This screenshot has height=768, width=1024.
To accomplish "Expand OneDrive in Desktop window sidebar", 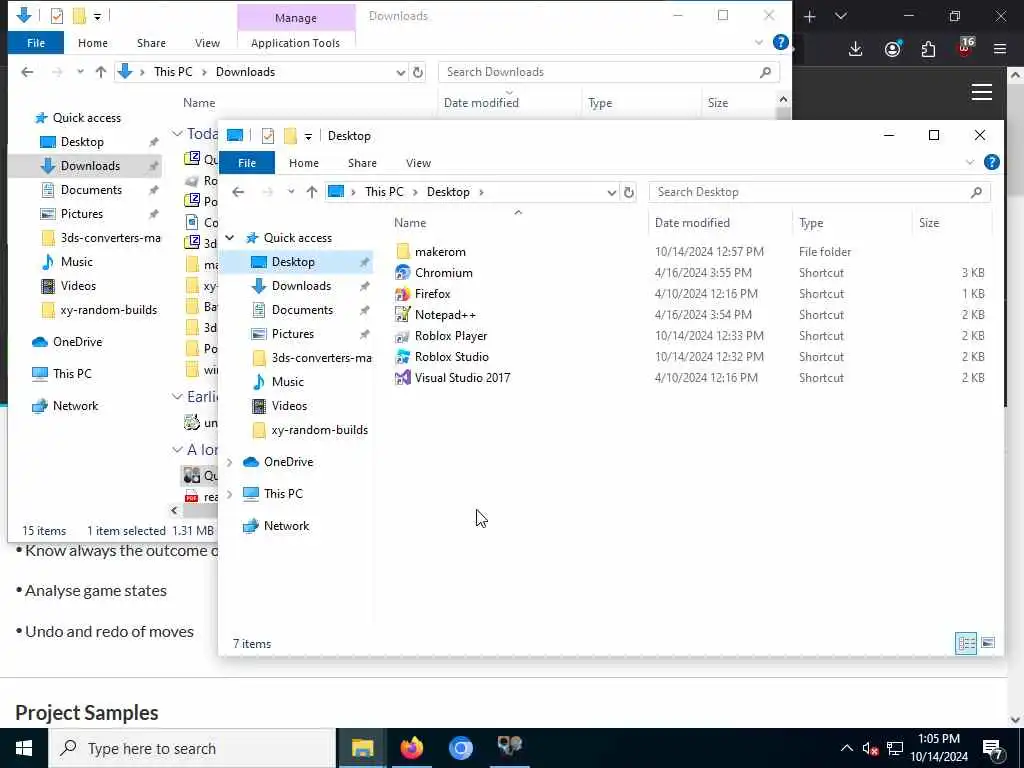I will pyautogui.click(x=230, y=462).
